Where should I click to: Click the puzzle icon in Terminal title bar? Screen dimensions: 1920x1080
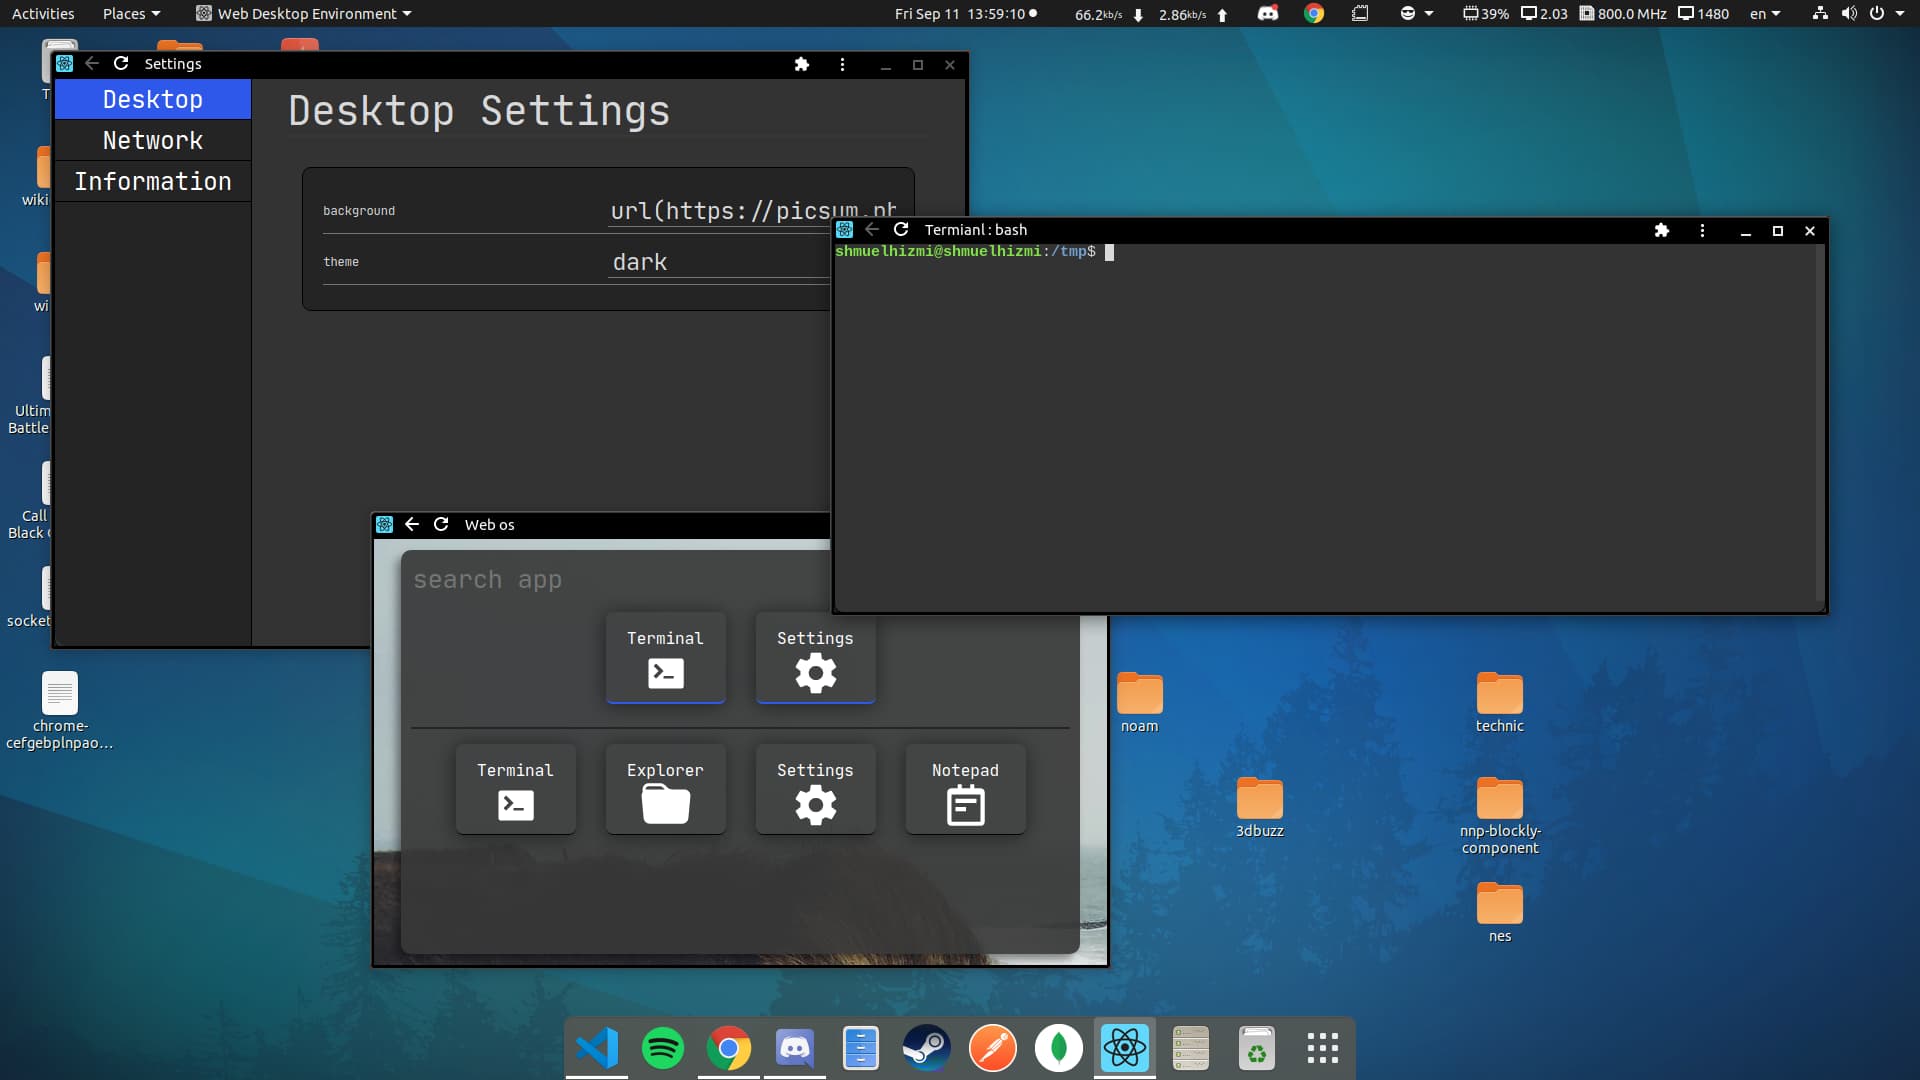[1662, 231]
